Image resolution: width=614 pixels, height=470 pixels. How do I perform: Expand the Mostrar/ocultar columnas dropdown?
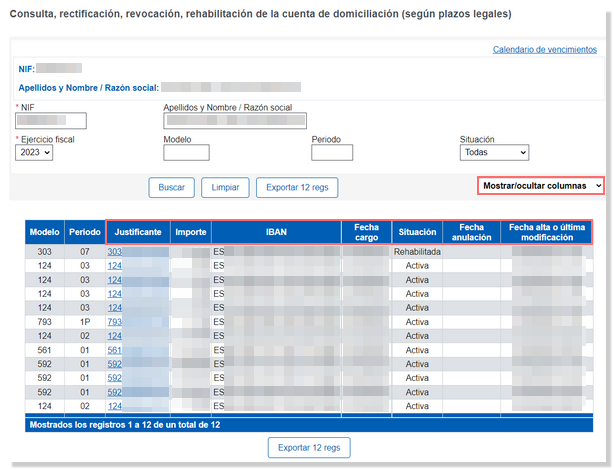pos(541,186)
